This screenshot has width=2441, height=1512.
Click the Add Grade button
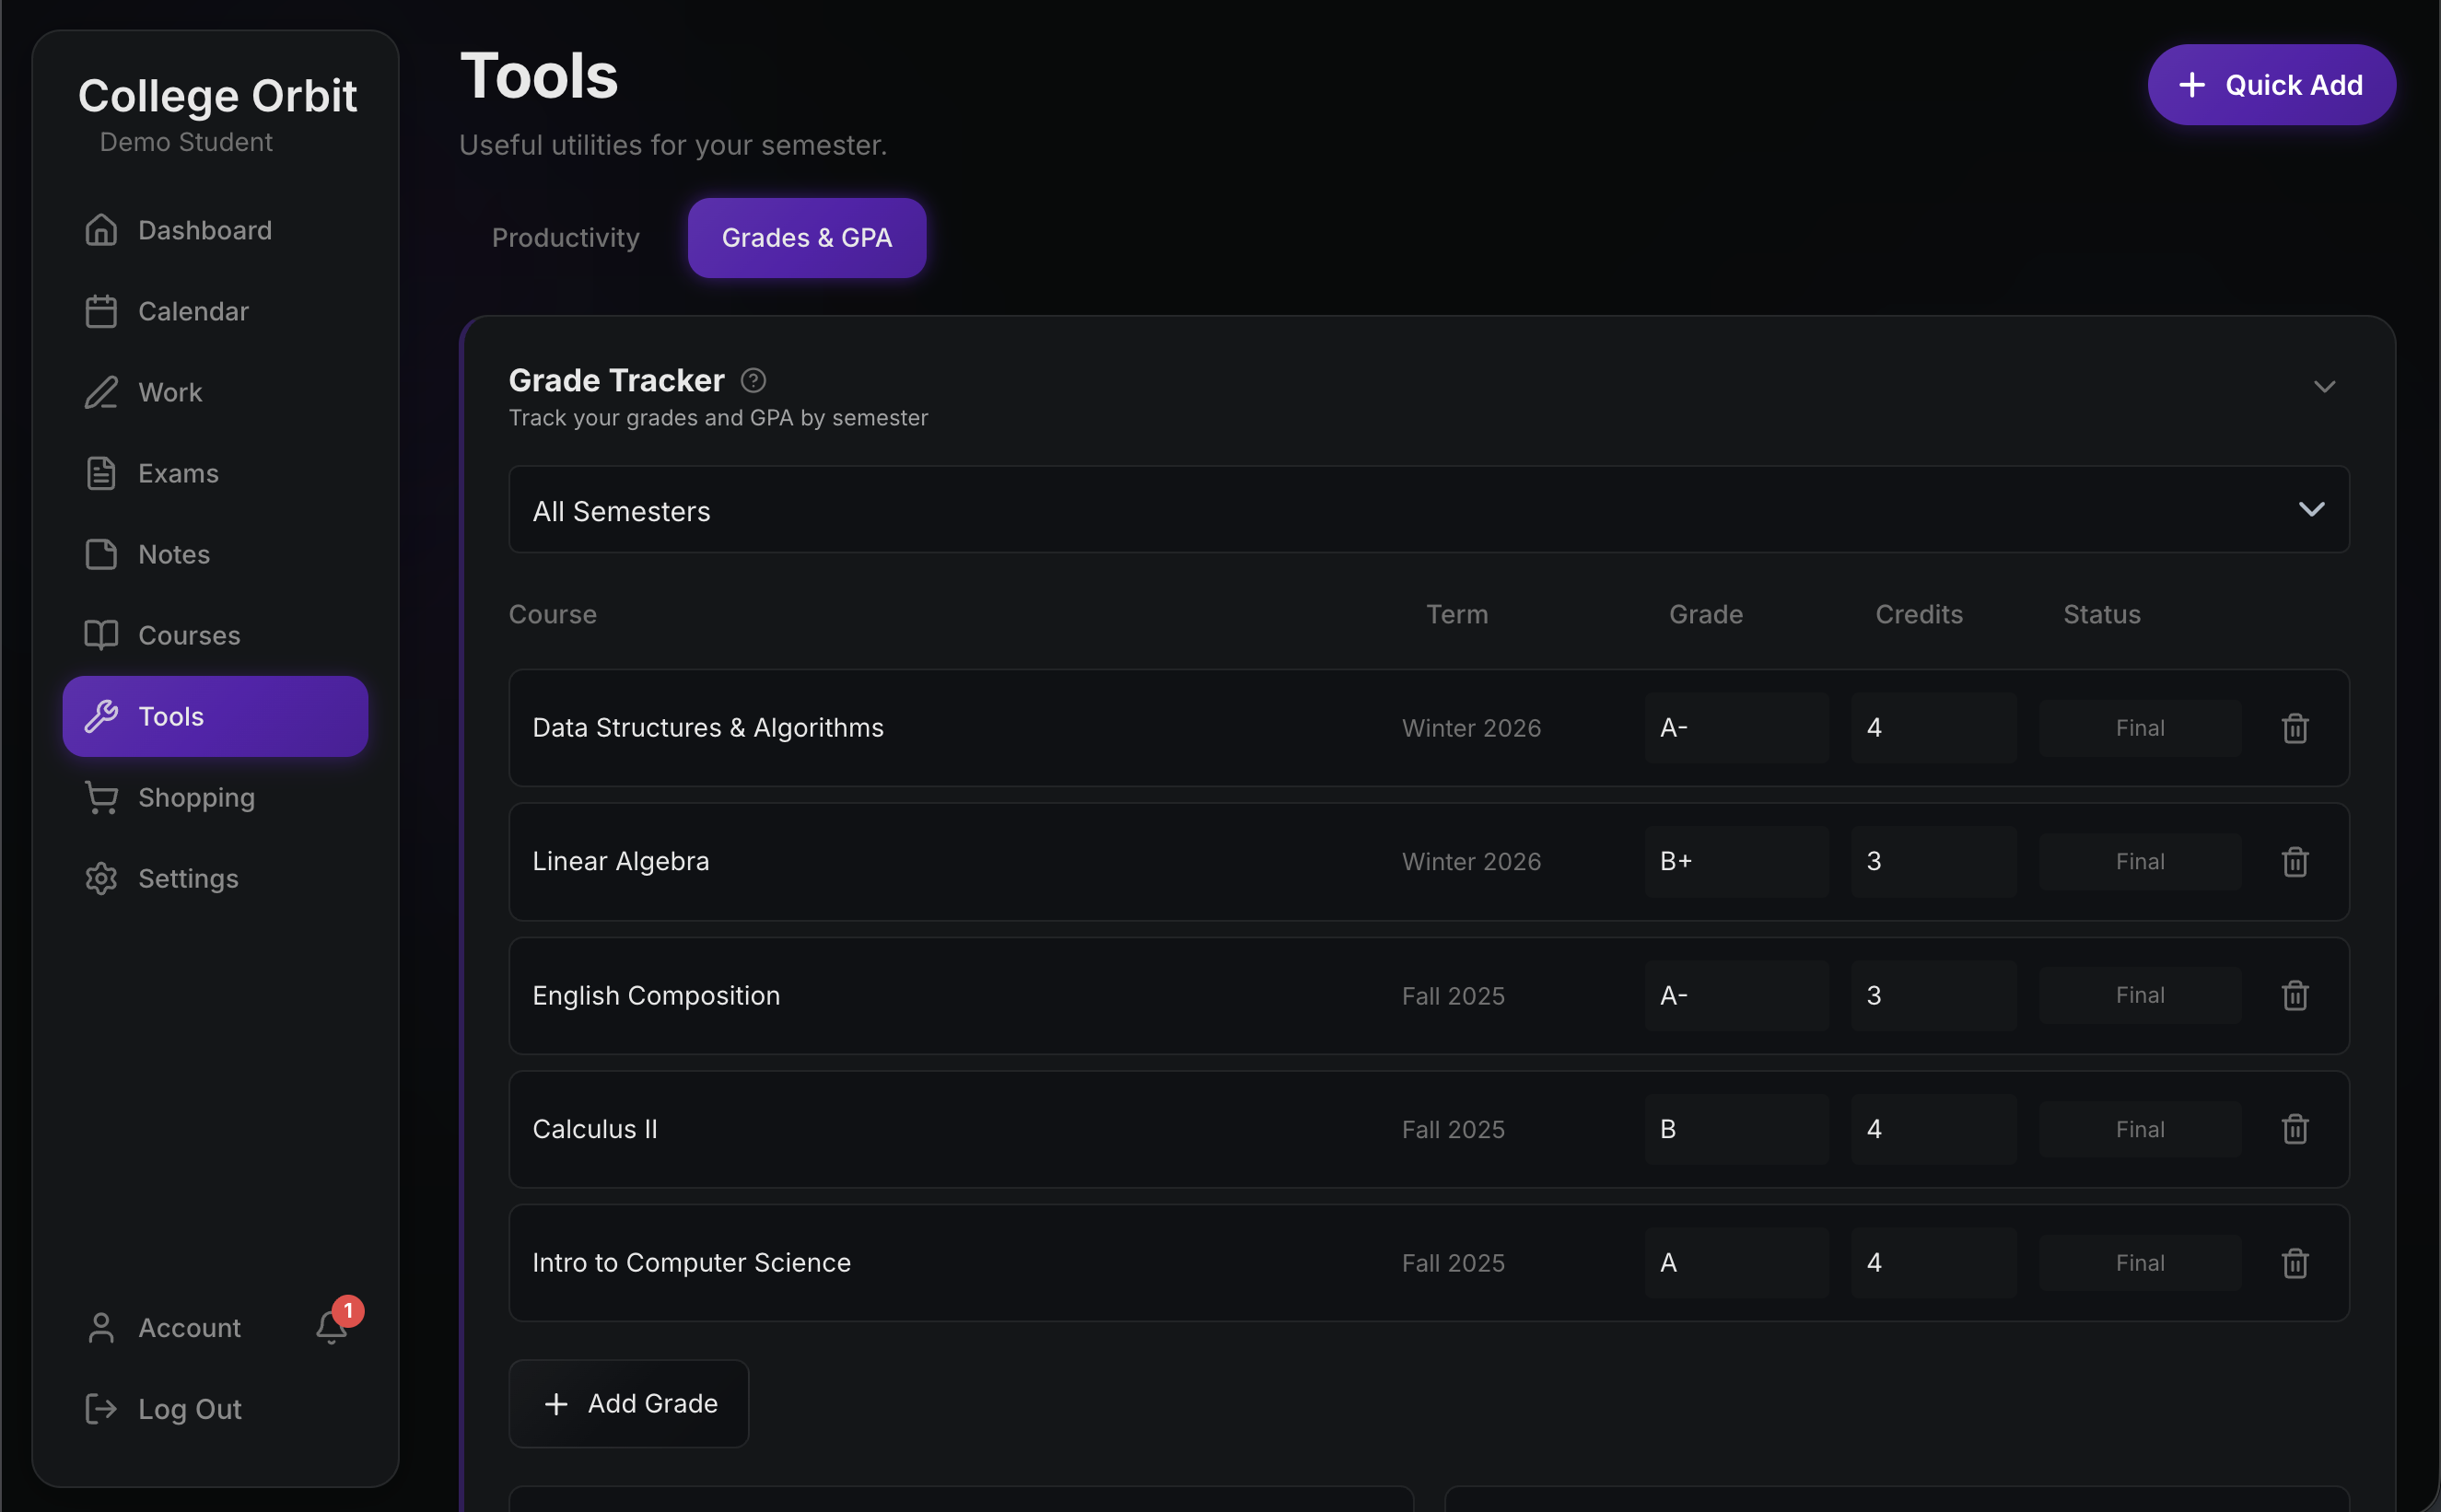(x=629, y=1403)
